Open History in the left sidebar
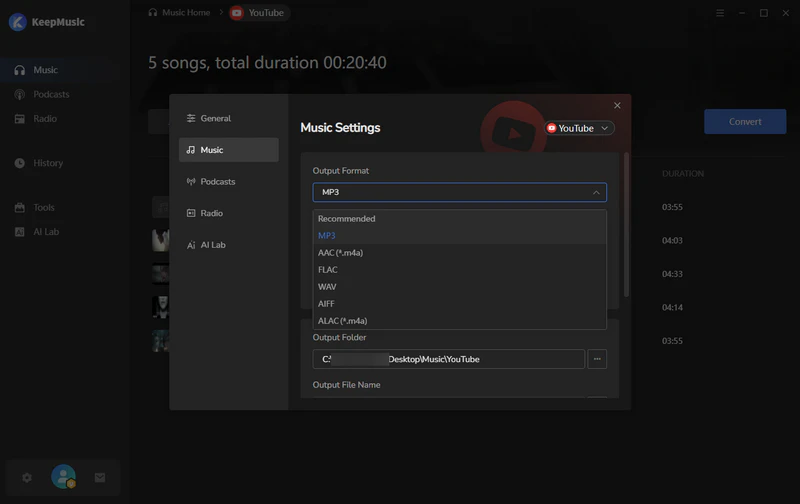Image resolution: width=800 pixels, height=504 pixels. point(47,163)
